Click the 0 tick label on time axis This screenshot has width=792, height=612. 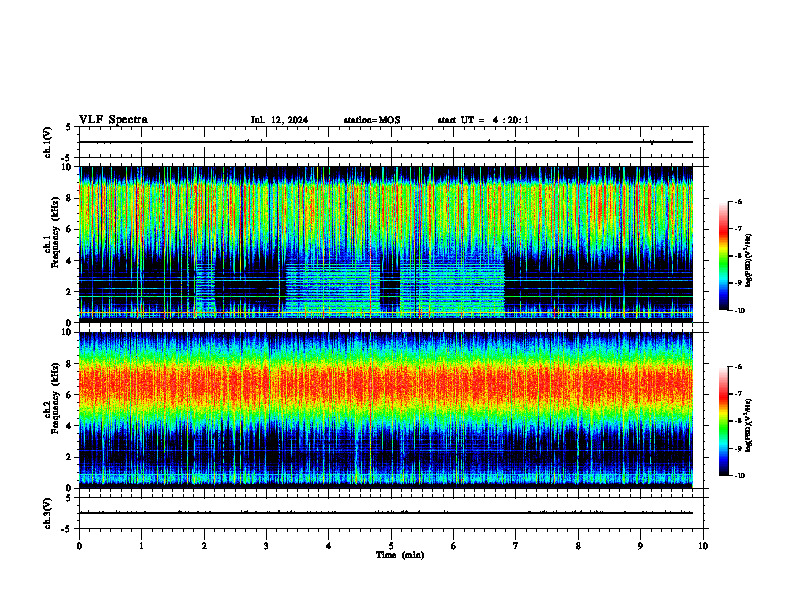click(x=79, y=546)
